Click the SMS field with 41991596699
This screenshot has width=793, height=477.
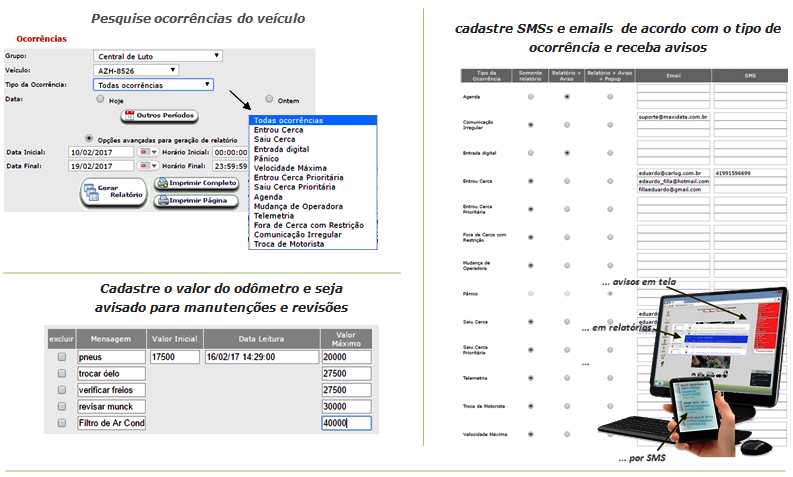[750, 173]
